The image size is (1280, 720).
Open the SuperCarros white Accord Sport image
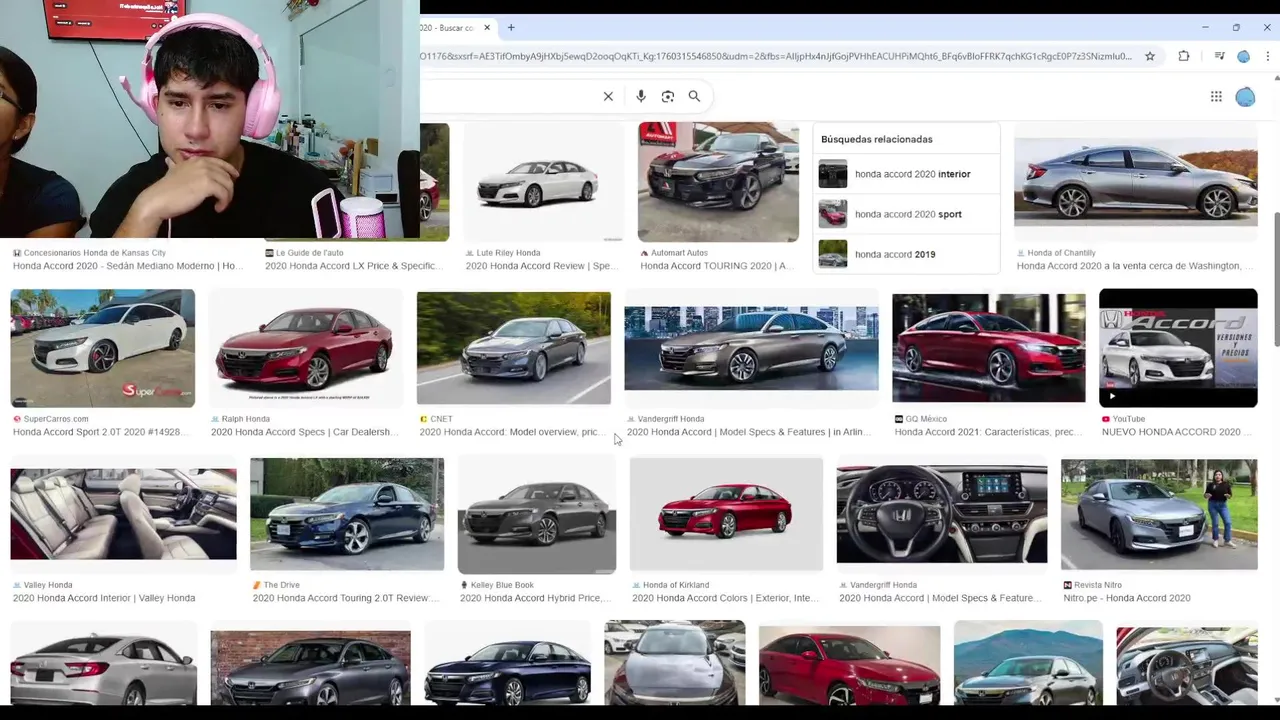click(x=103, y=348)
